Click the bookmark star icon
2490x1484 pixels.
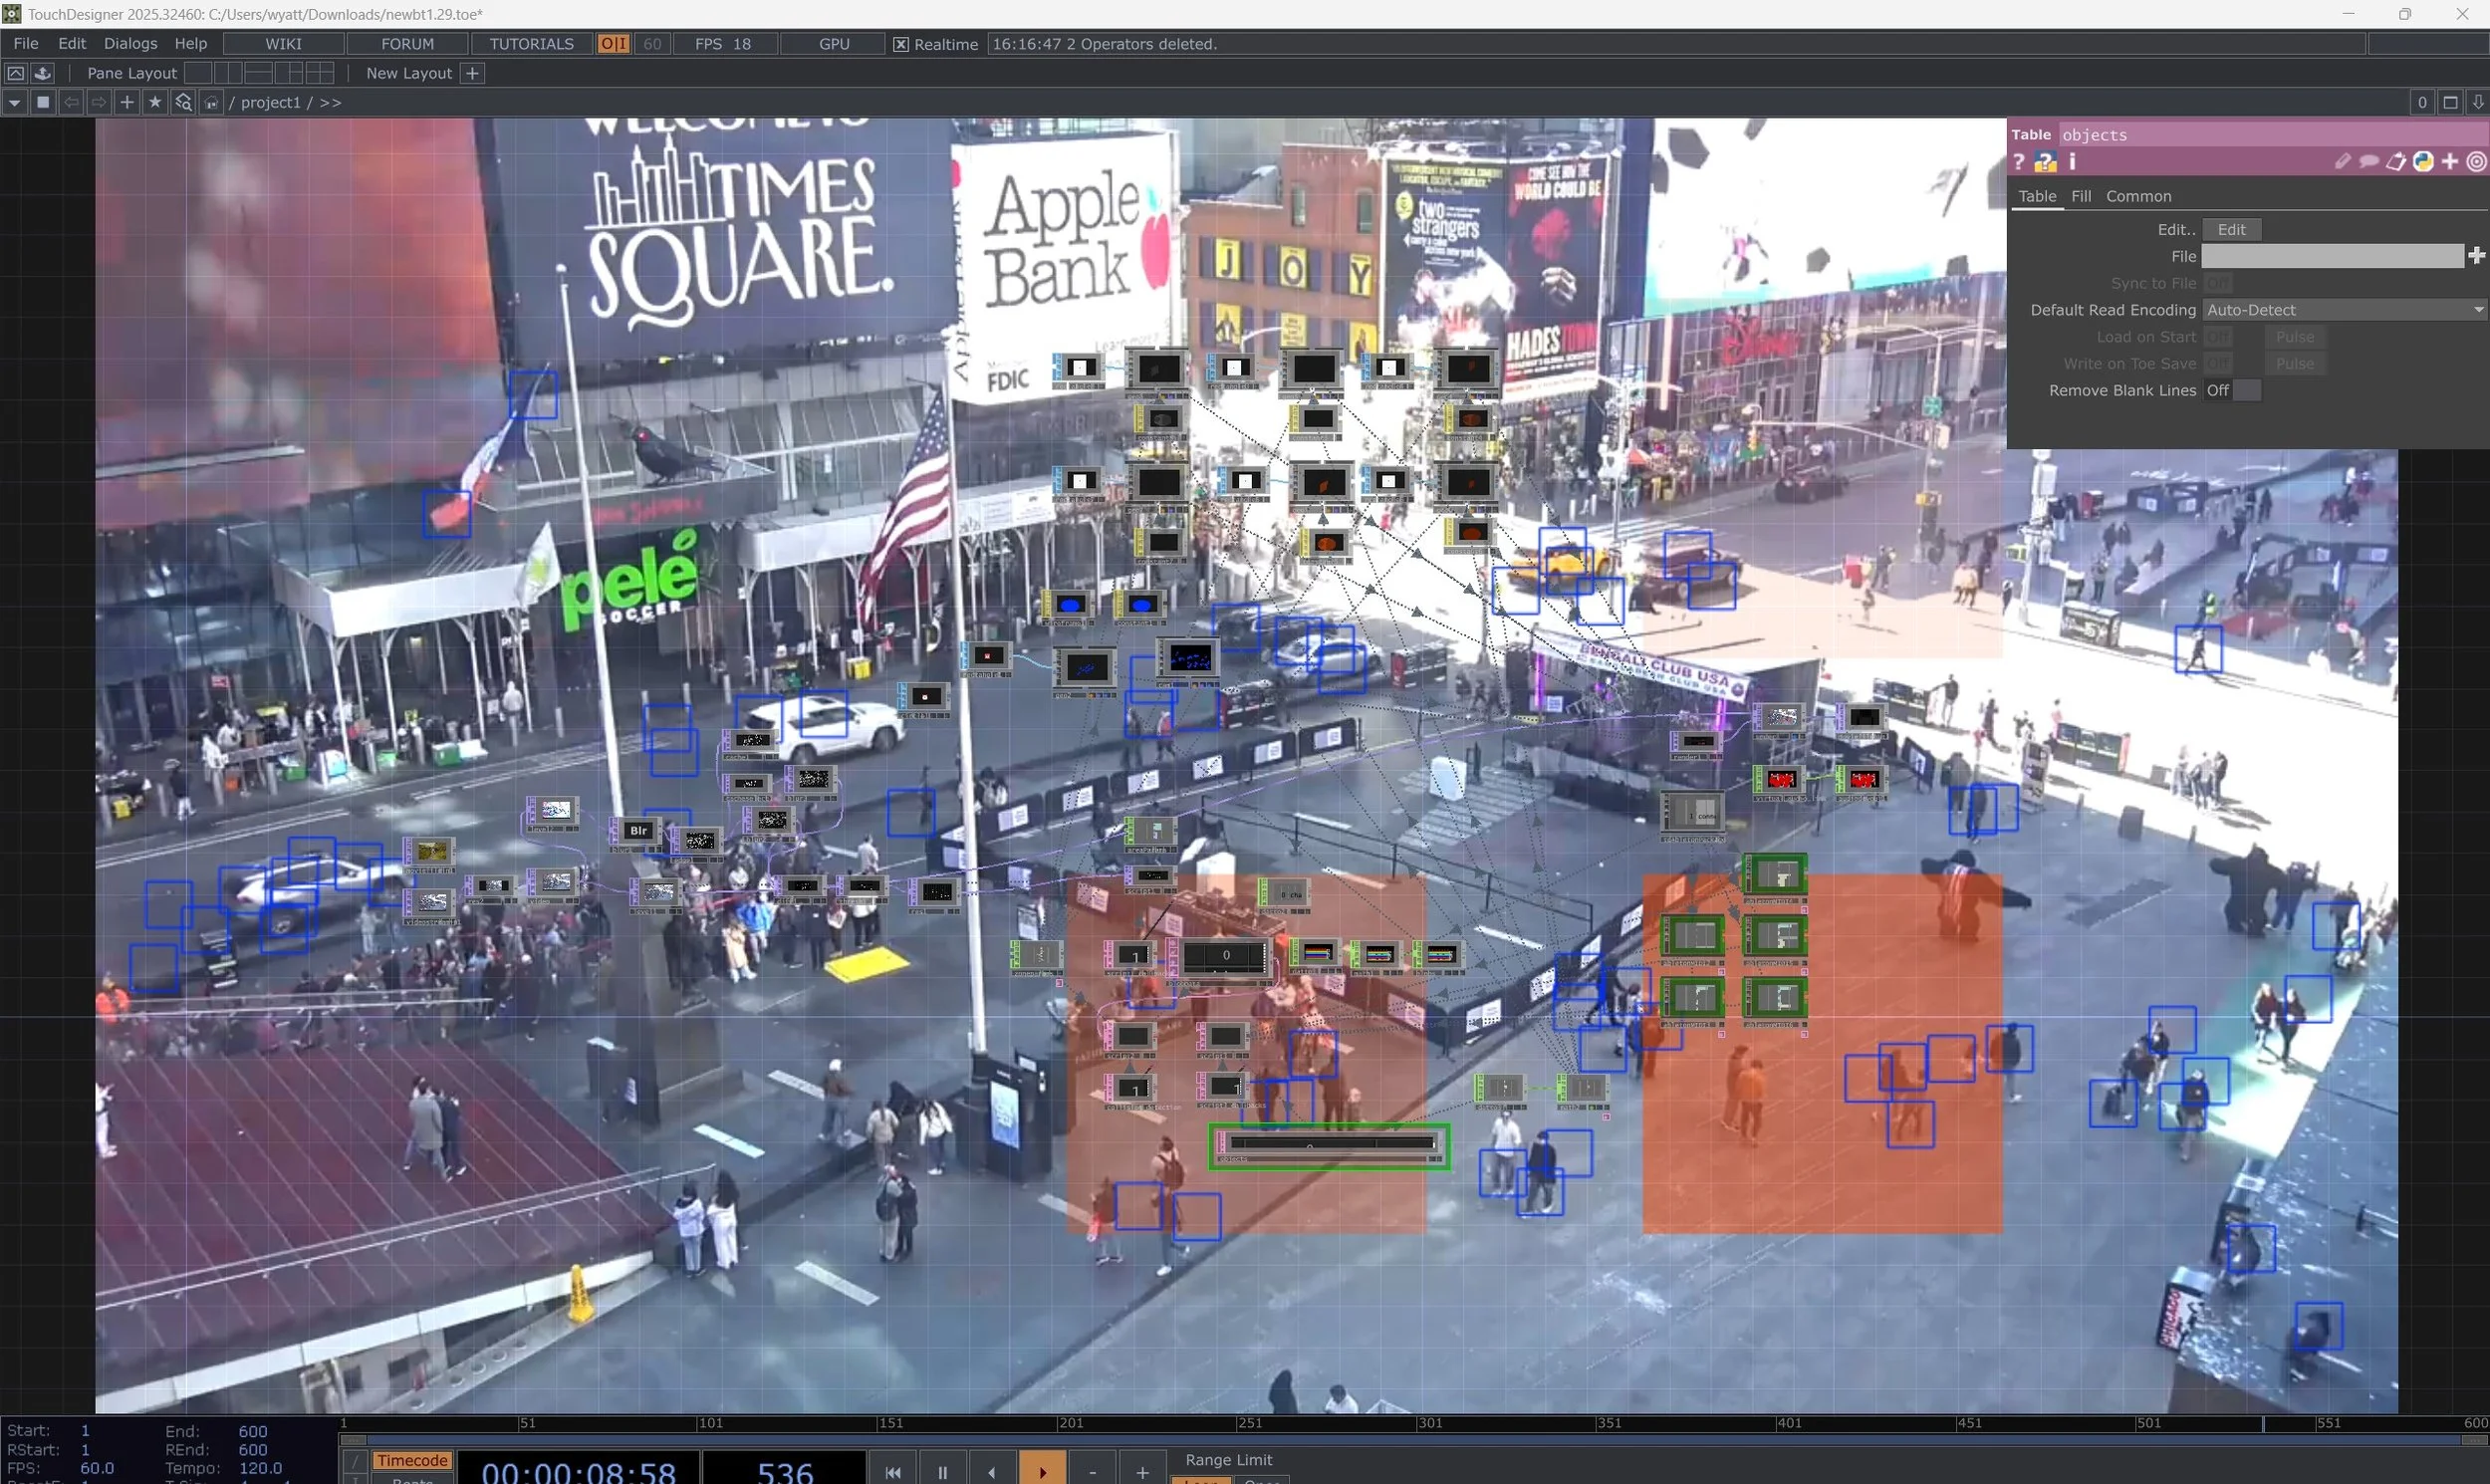point(155,102)
